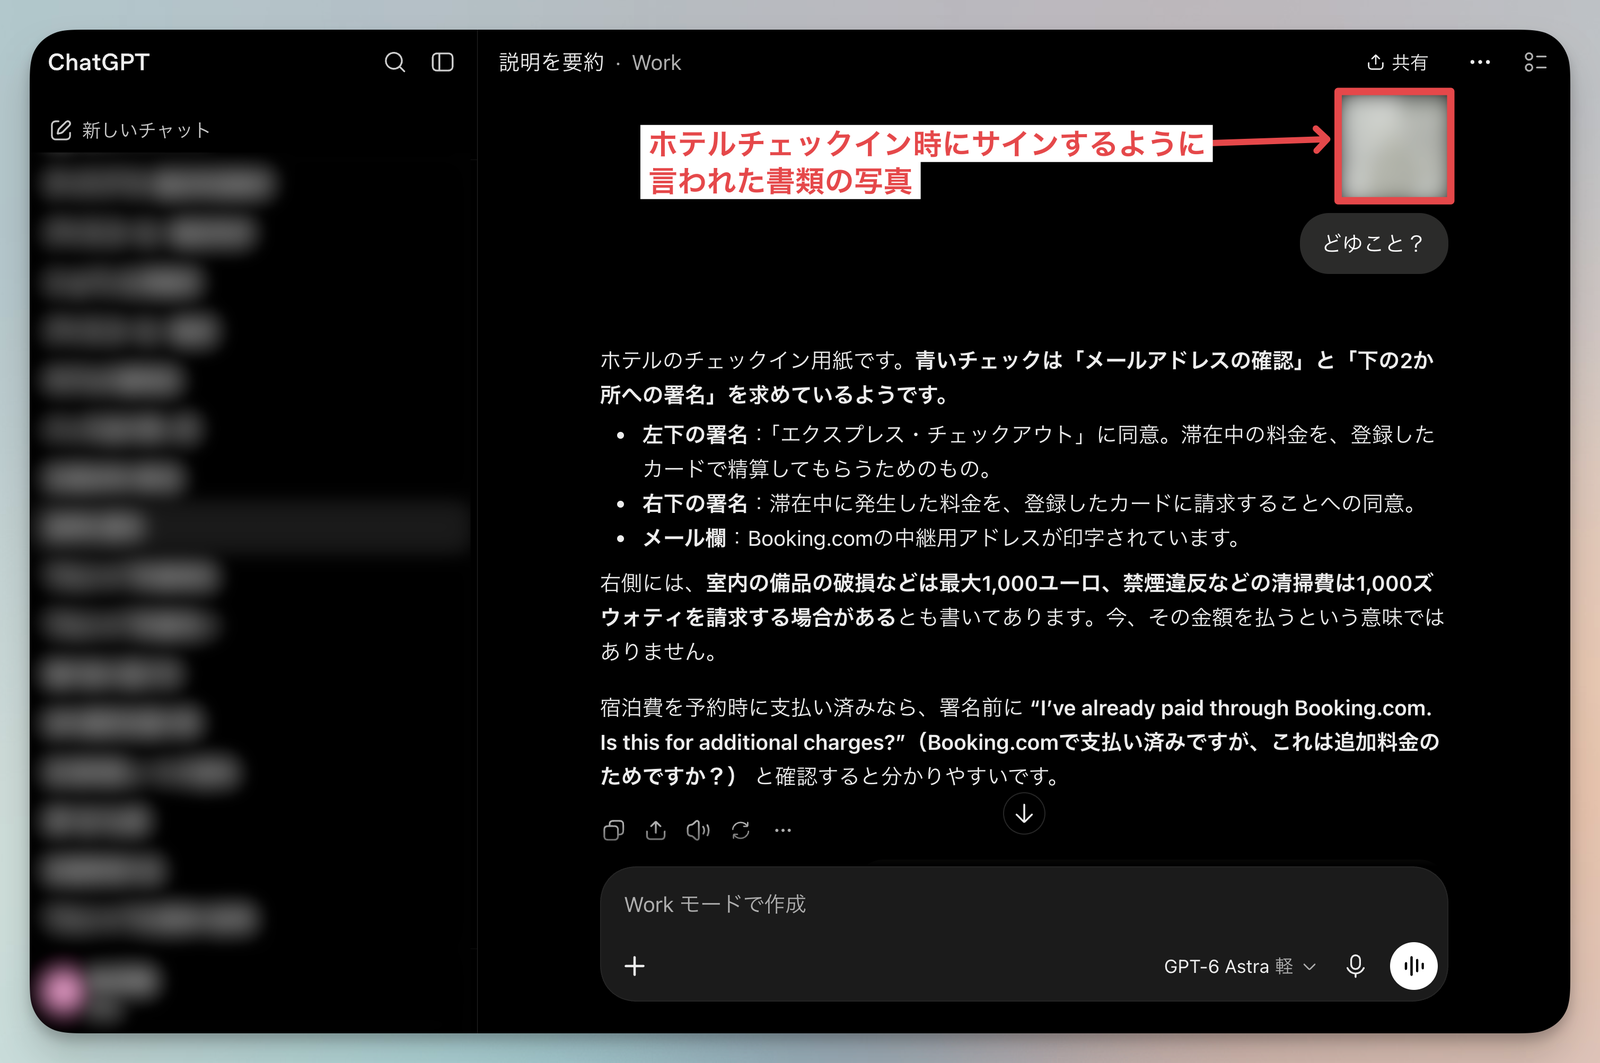Click the どゆこと？ user message bubble

point(1374,243)
